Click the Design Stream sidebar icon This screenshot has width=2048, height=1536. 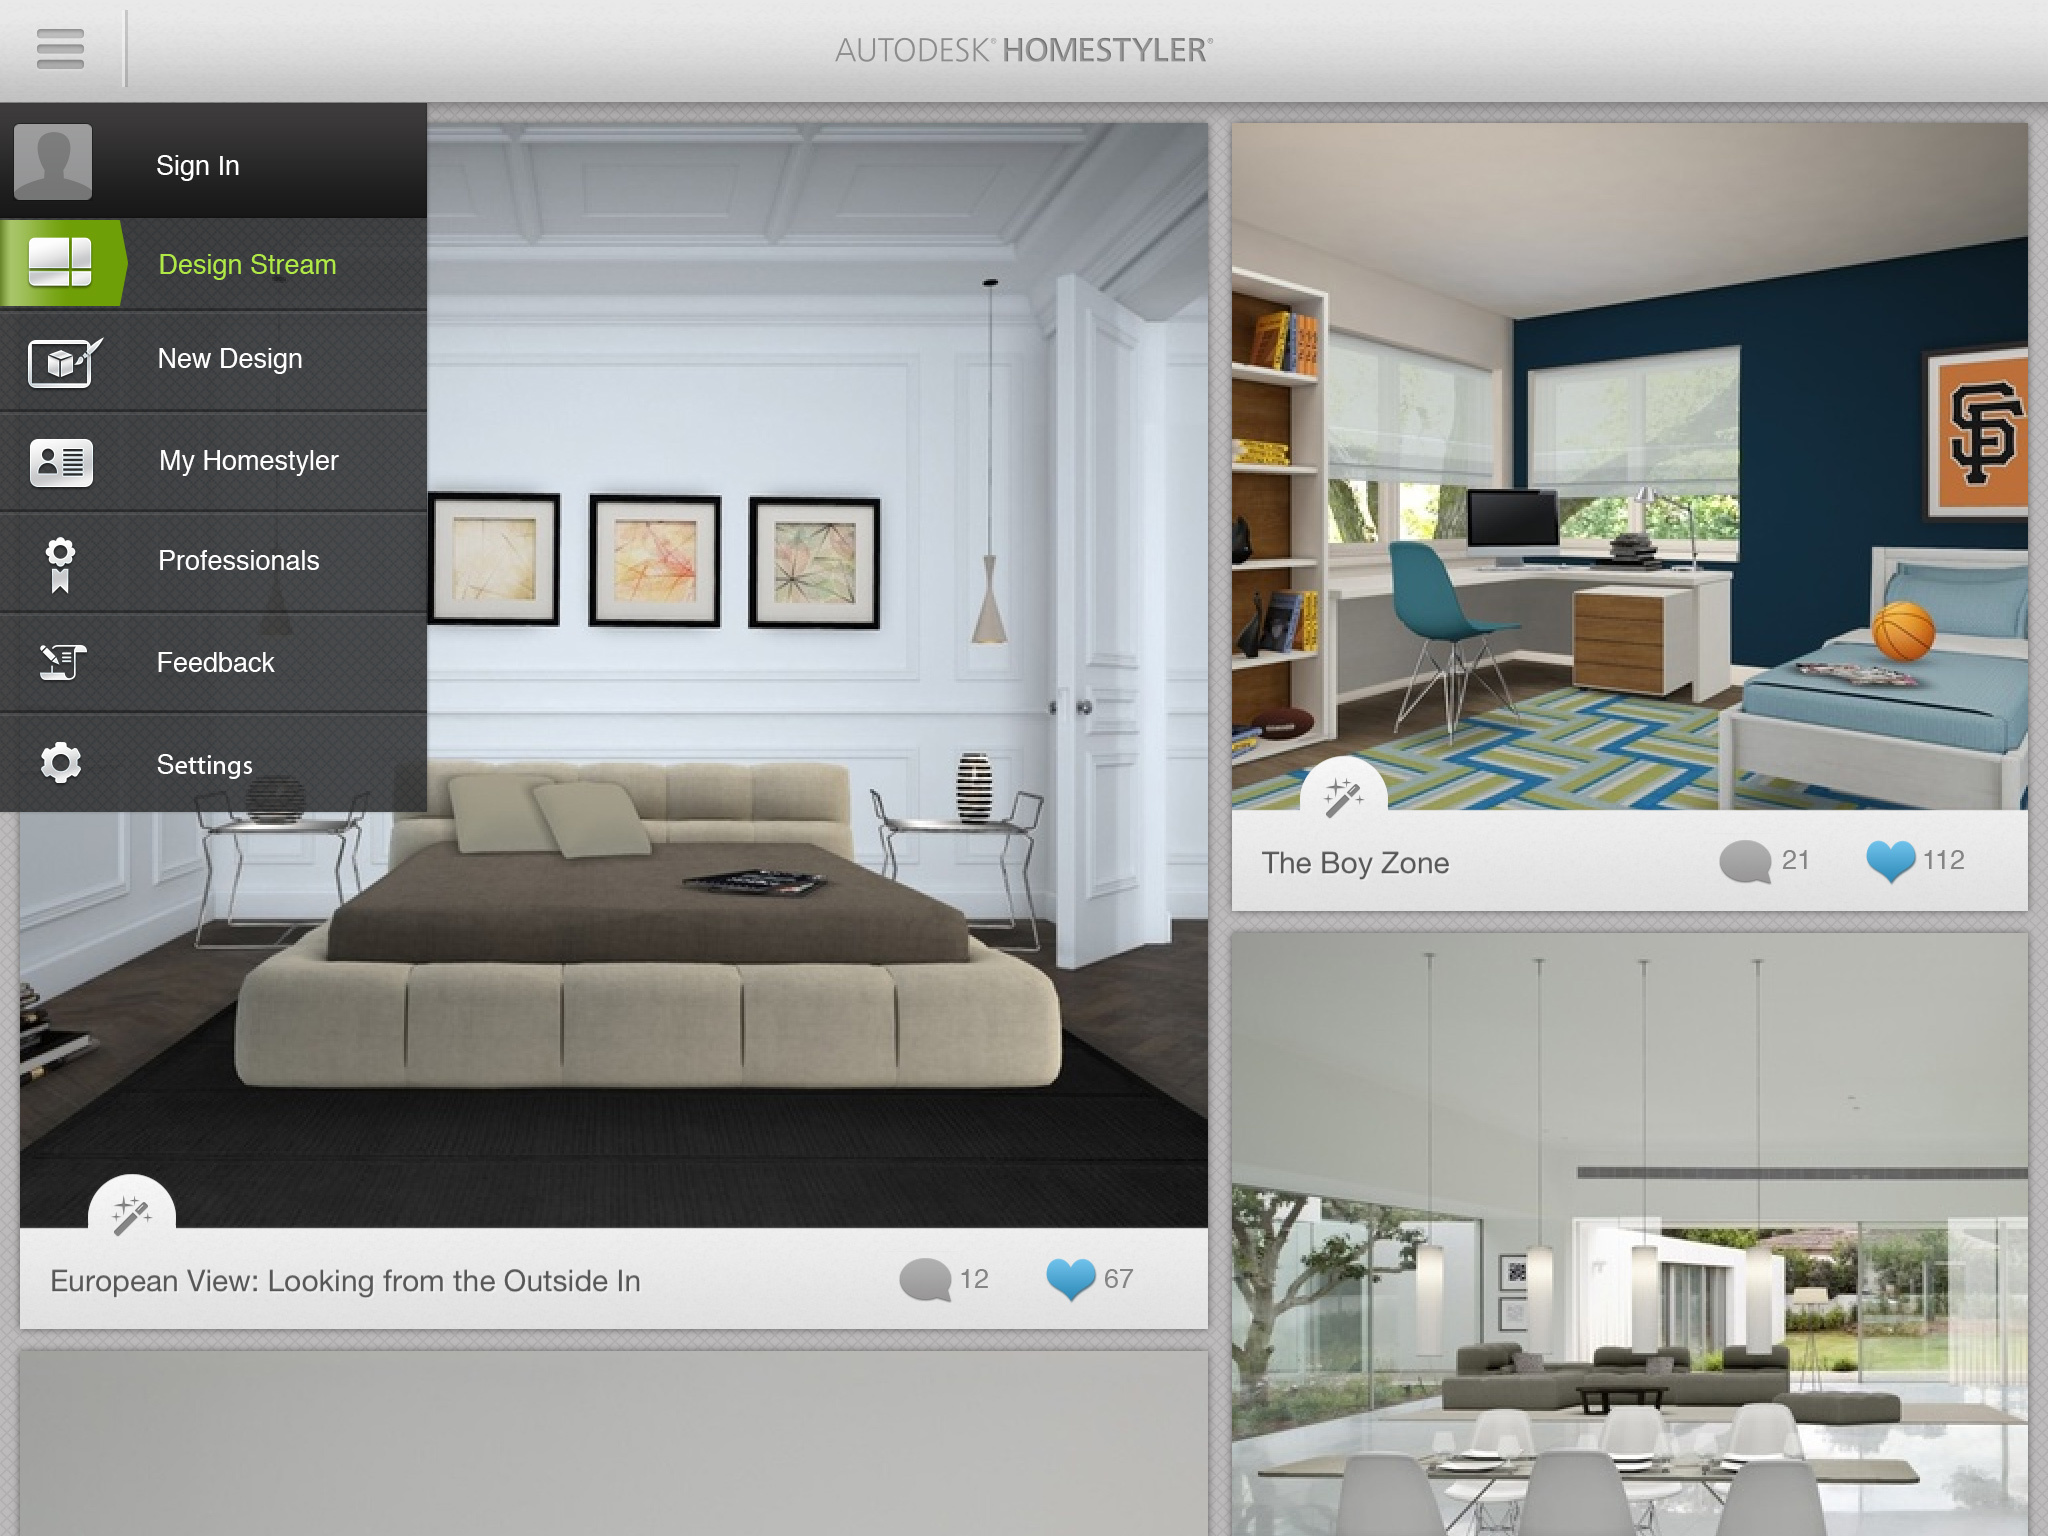coord(60,263)
